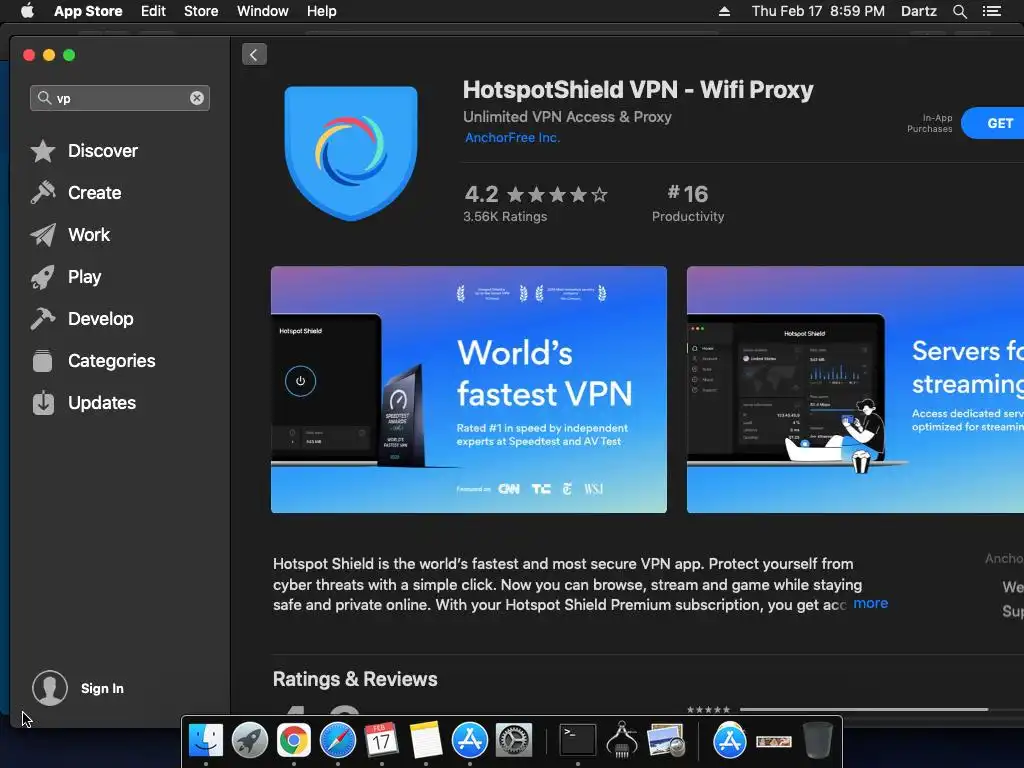Open the Store menu

(201, 11)
